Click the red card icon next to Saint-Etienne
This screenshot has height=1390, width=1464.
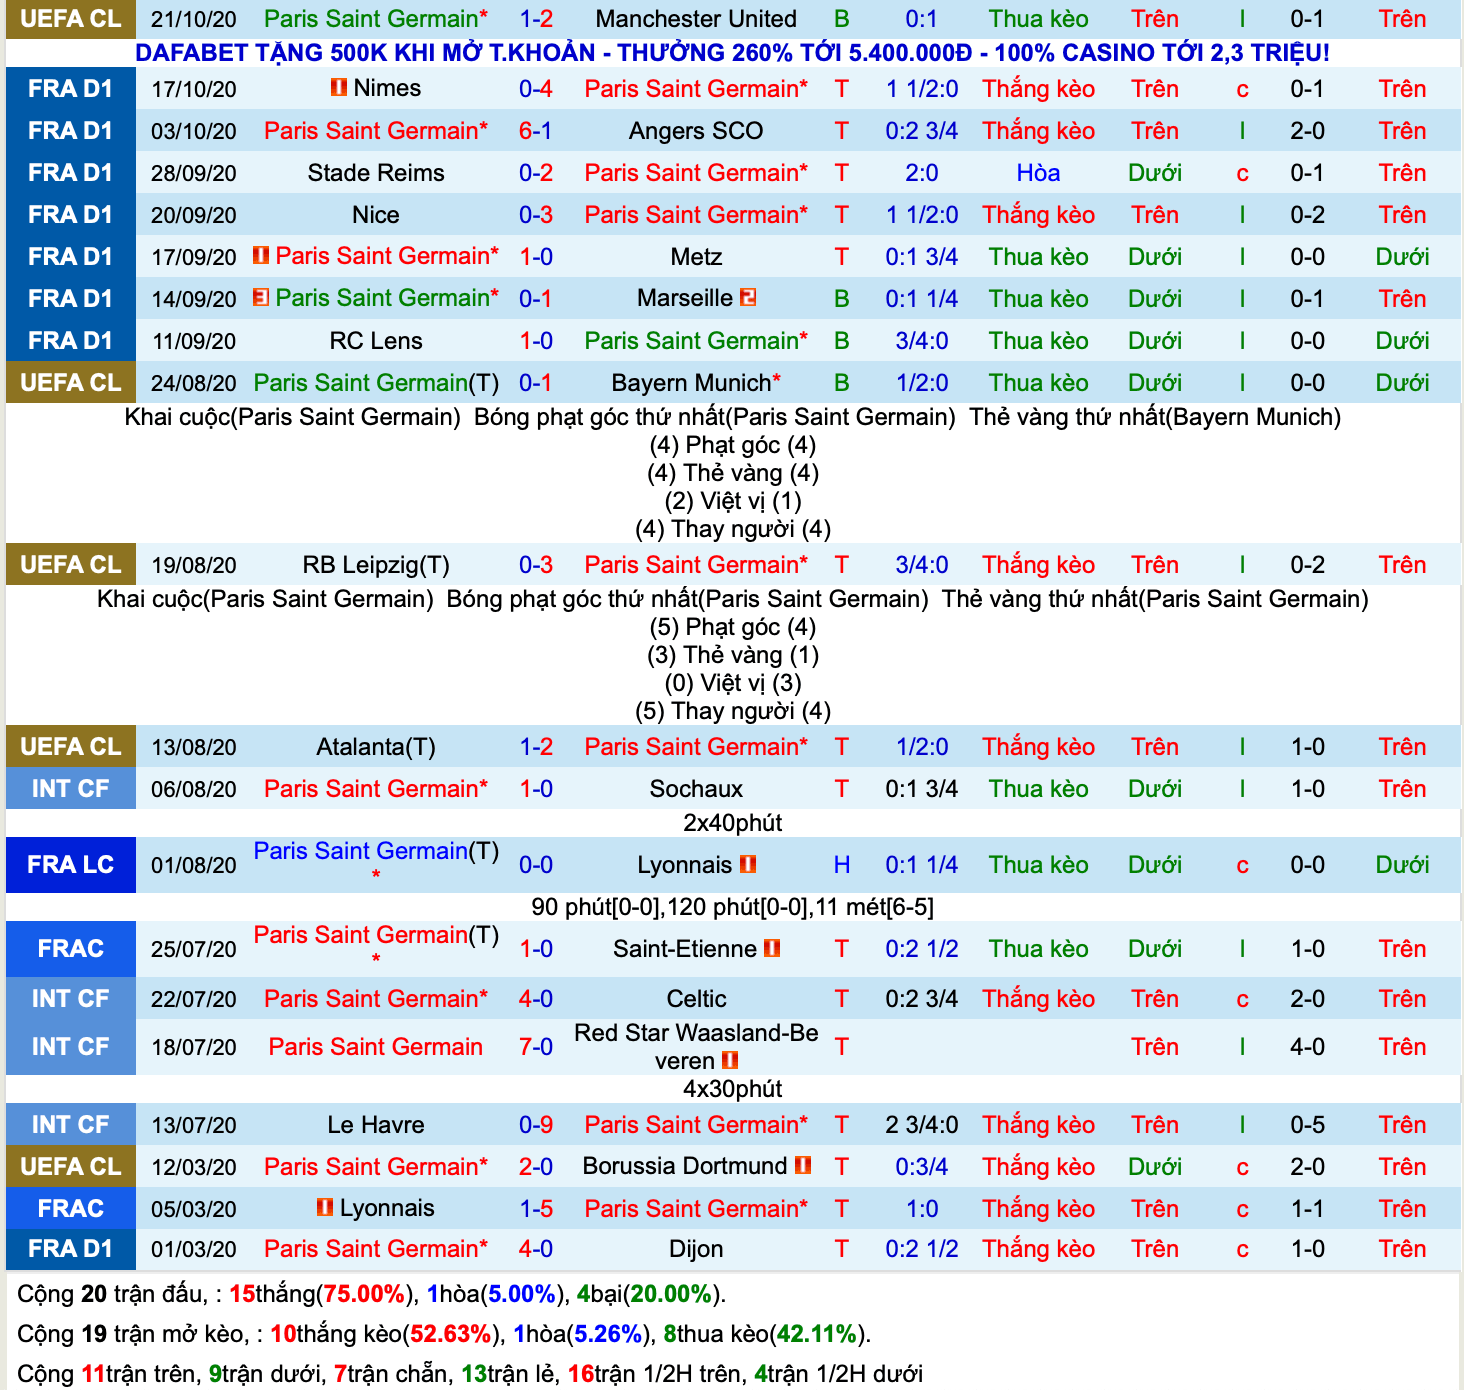(772, 948)
